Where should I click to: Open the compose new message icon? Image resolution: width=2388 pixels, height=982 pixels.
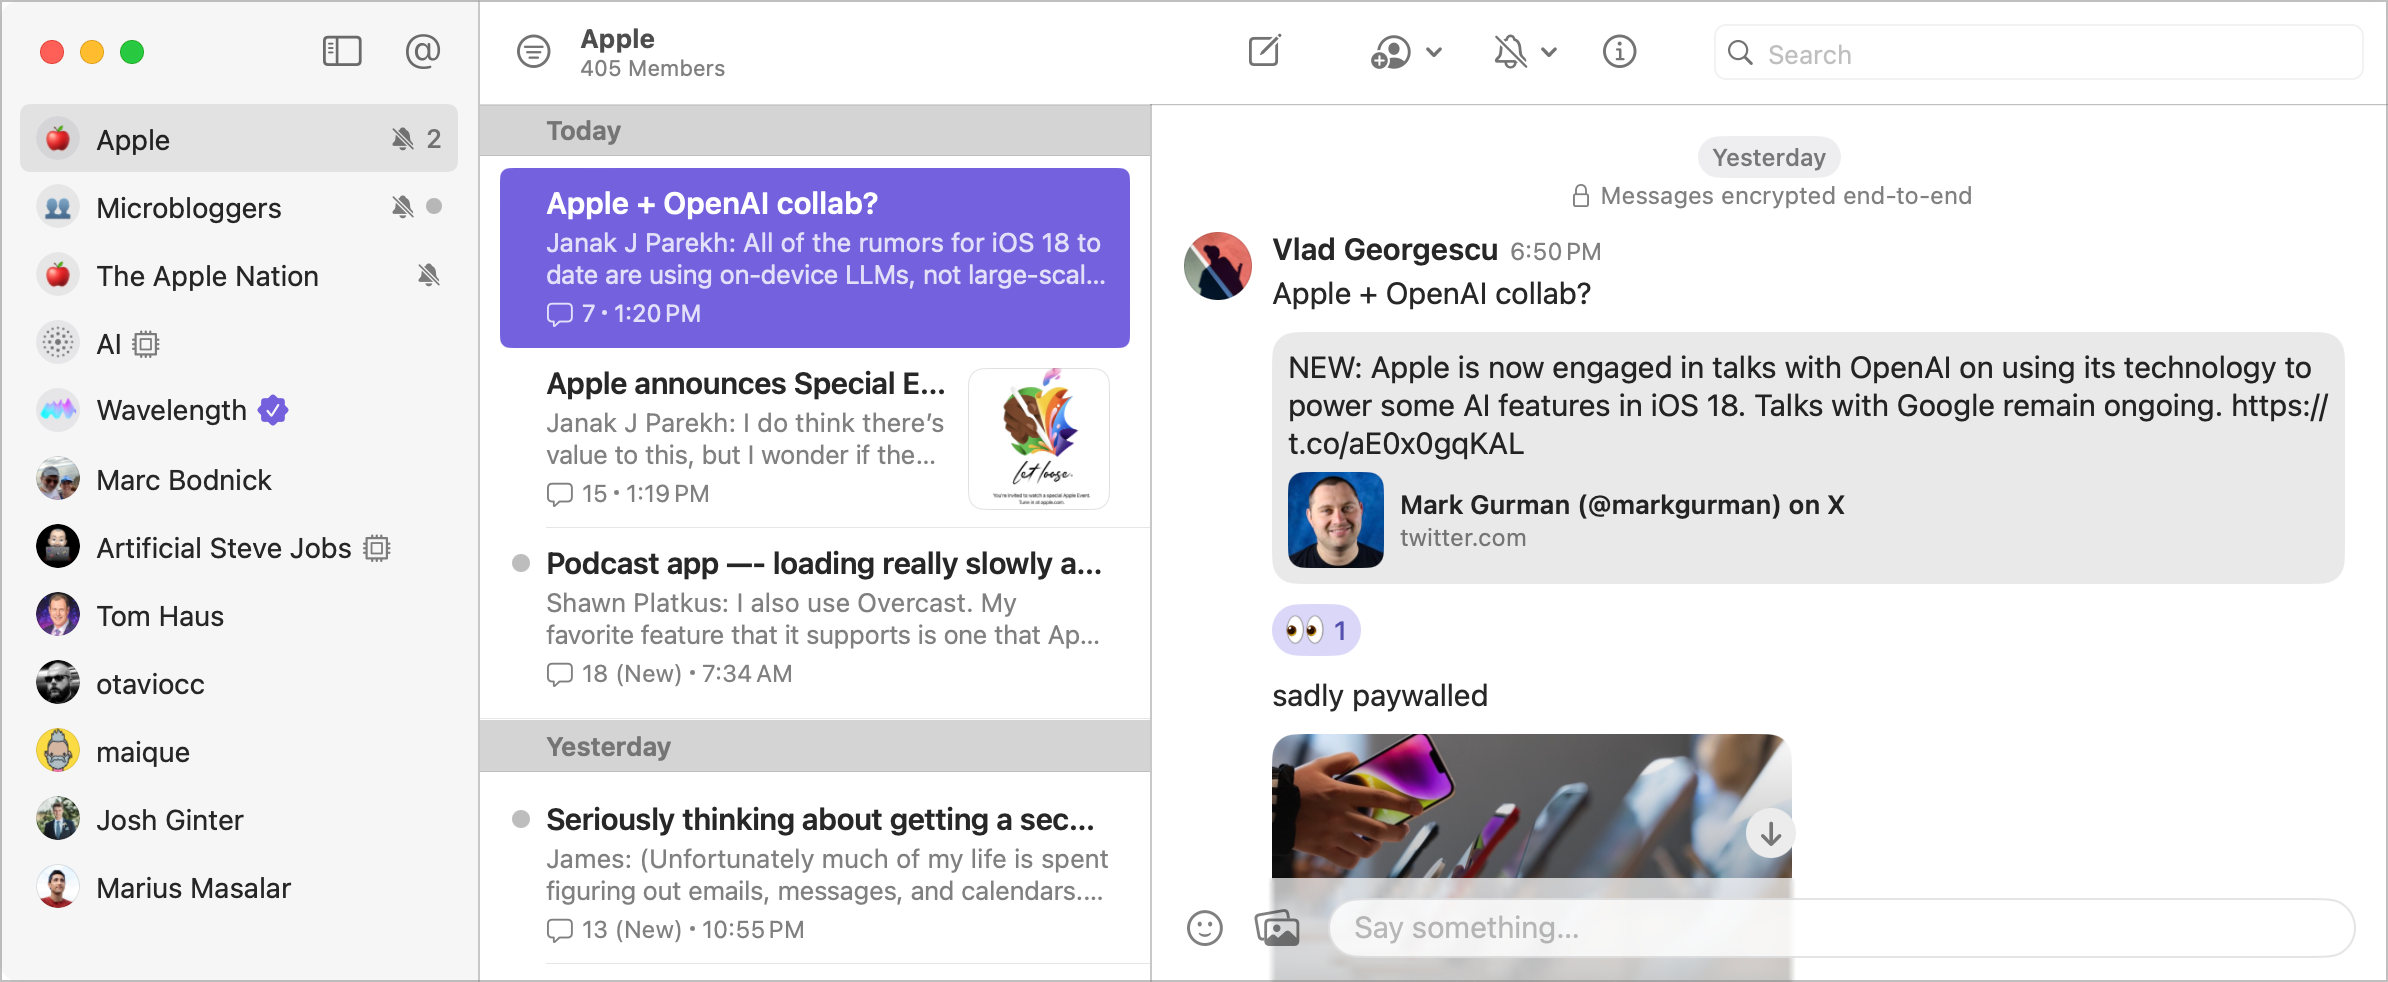[x=1265, y=51]
